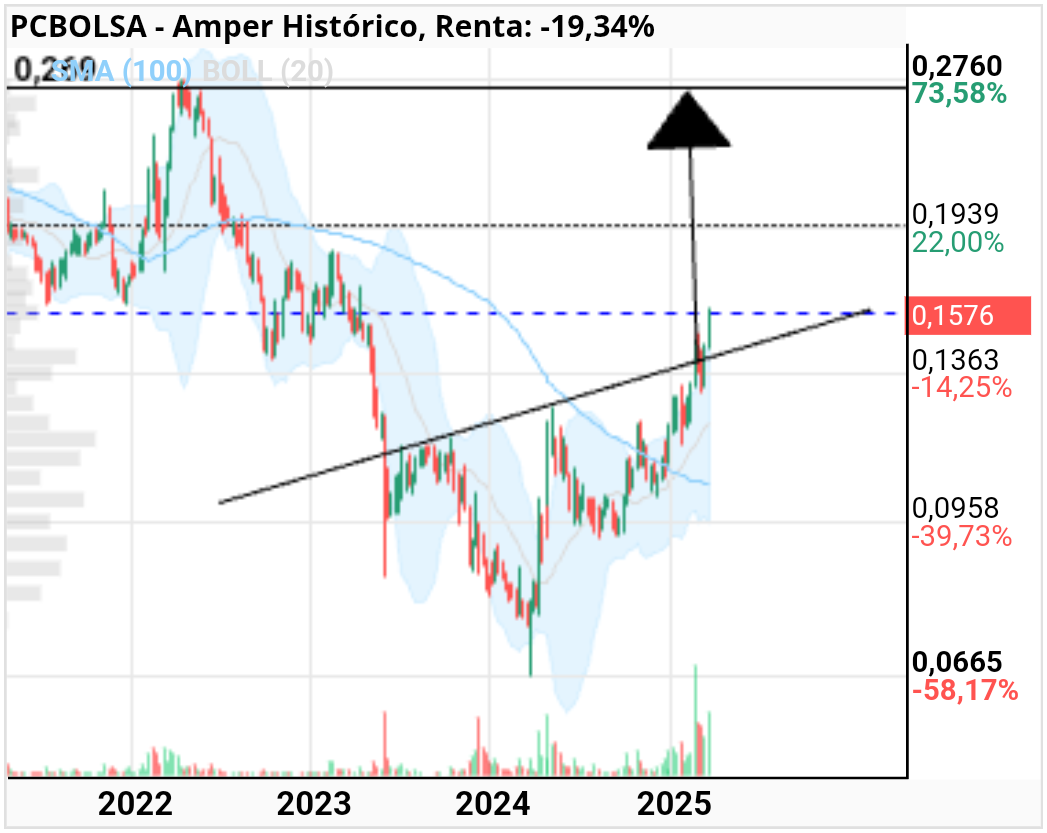Select the 0,0665 support price label
The image size is (1047, 833).
pyautogui.click(x=957, y=662)
